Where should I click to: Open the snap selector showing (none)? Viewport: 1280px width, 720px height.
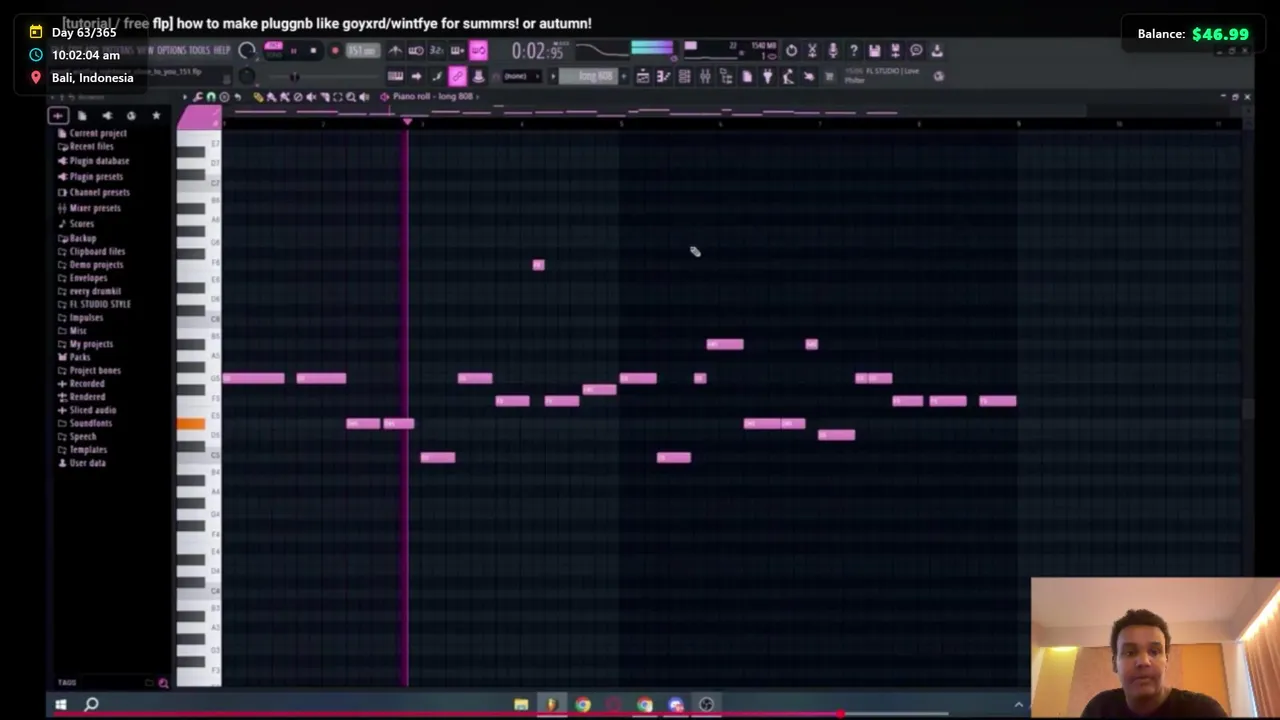522,76
